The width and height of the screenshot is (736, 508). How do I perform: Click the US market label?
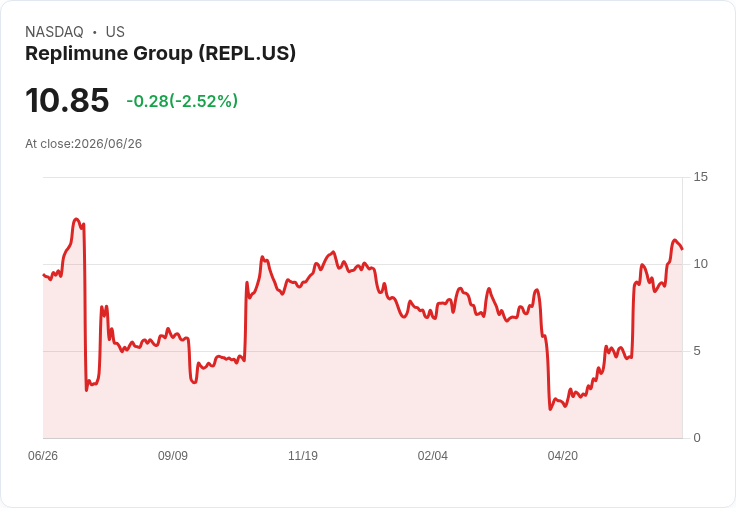click(x=115, y=32)
